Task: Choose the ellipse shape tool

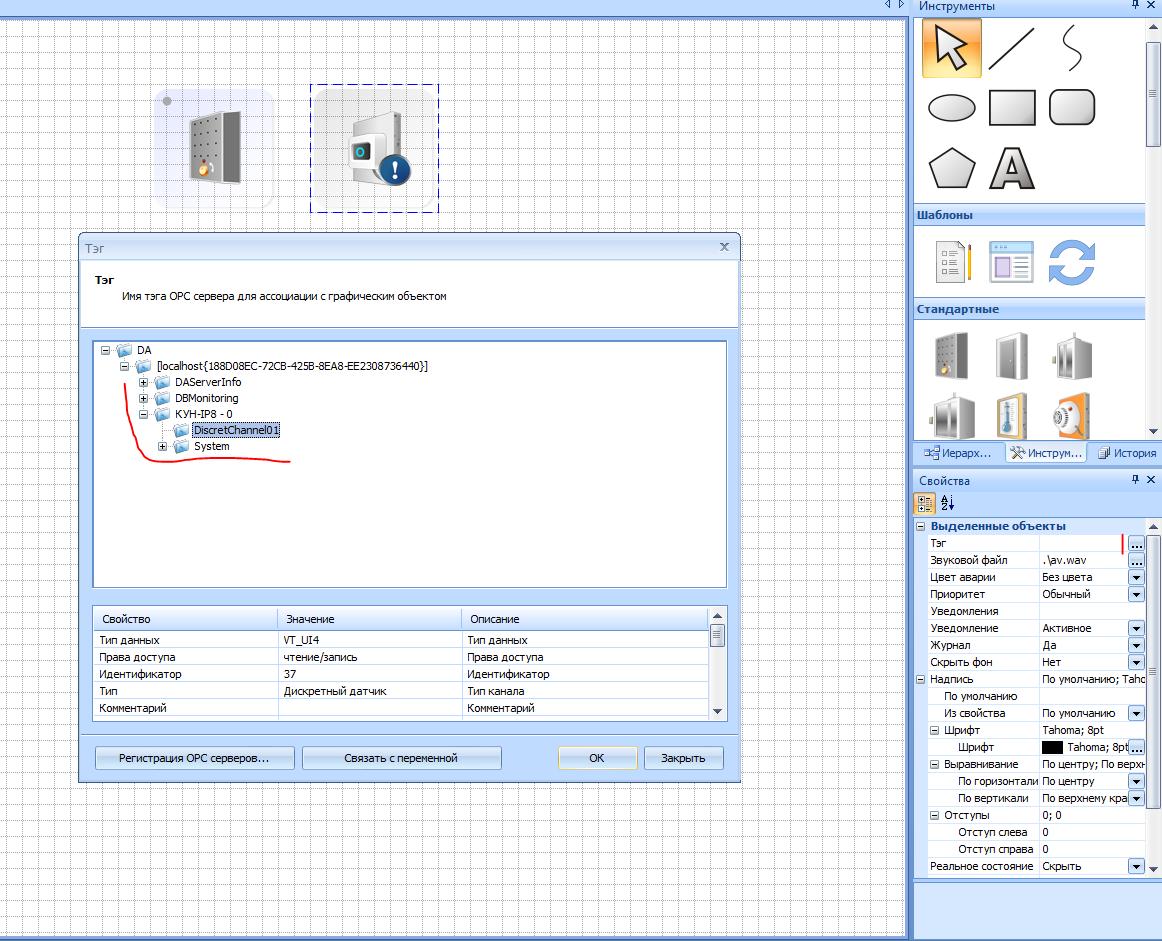Action: 951,108
